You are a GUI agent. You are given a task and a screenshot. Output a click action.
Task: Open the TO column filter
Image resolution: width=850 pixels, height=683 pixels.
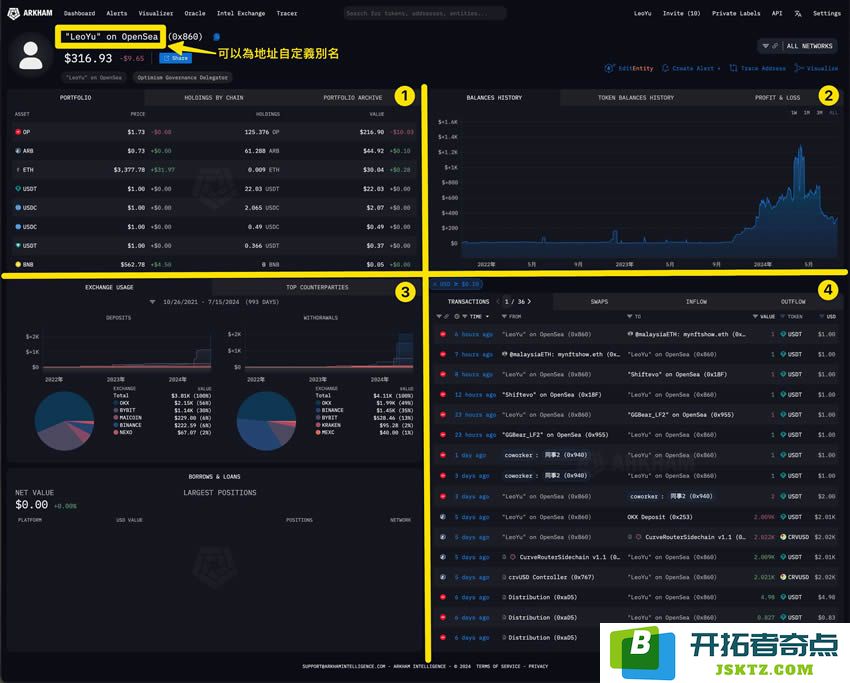tap(629, 317)
